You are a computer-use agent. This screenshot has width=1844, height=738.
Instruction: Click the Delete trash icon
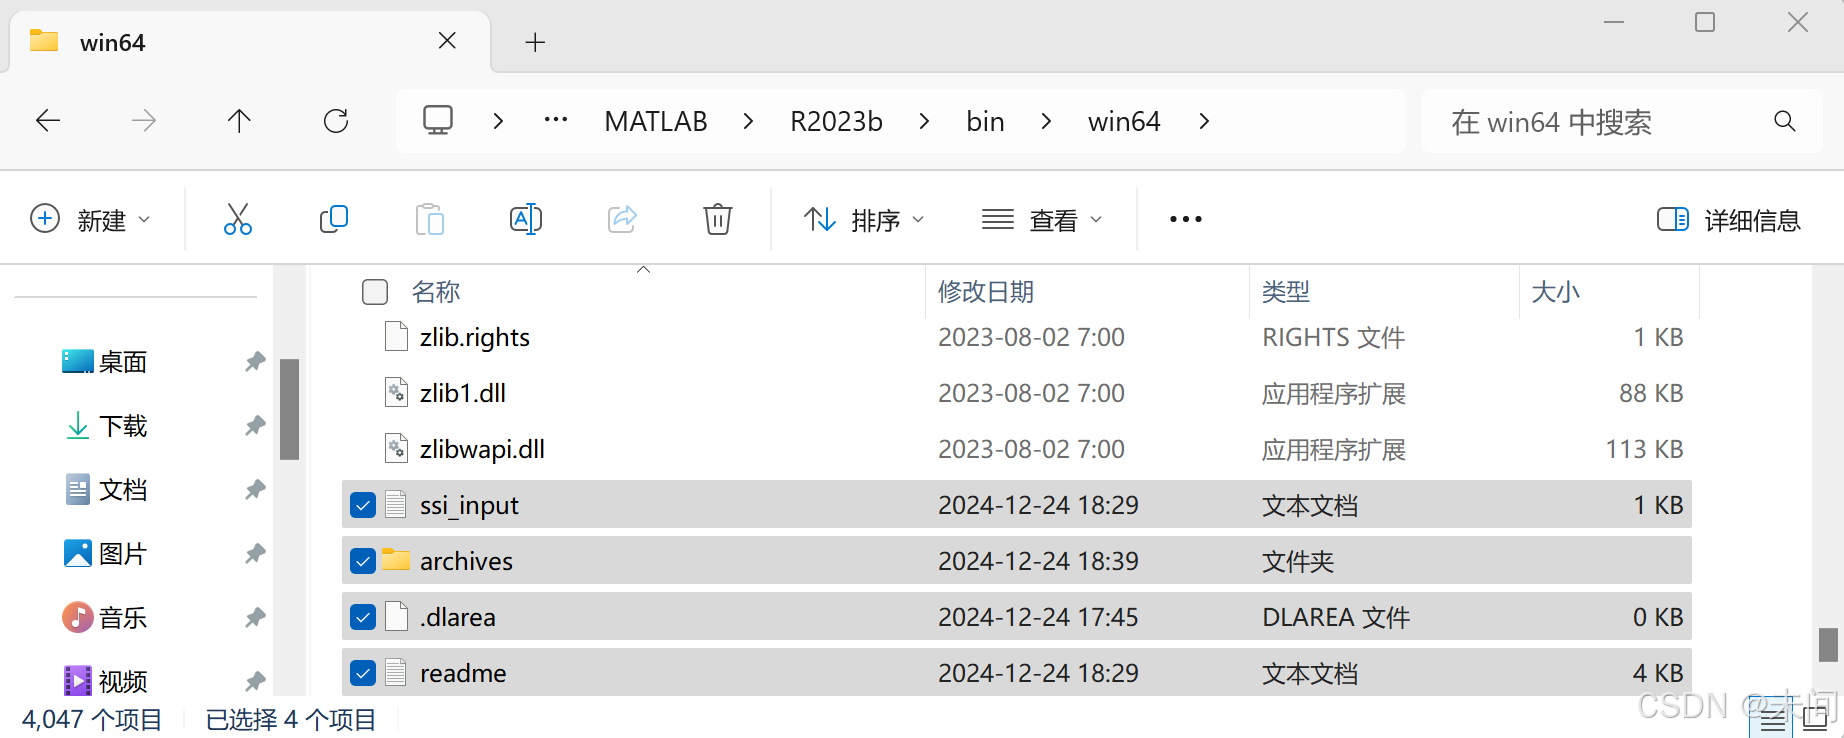point(718,219)
